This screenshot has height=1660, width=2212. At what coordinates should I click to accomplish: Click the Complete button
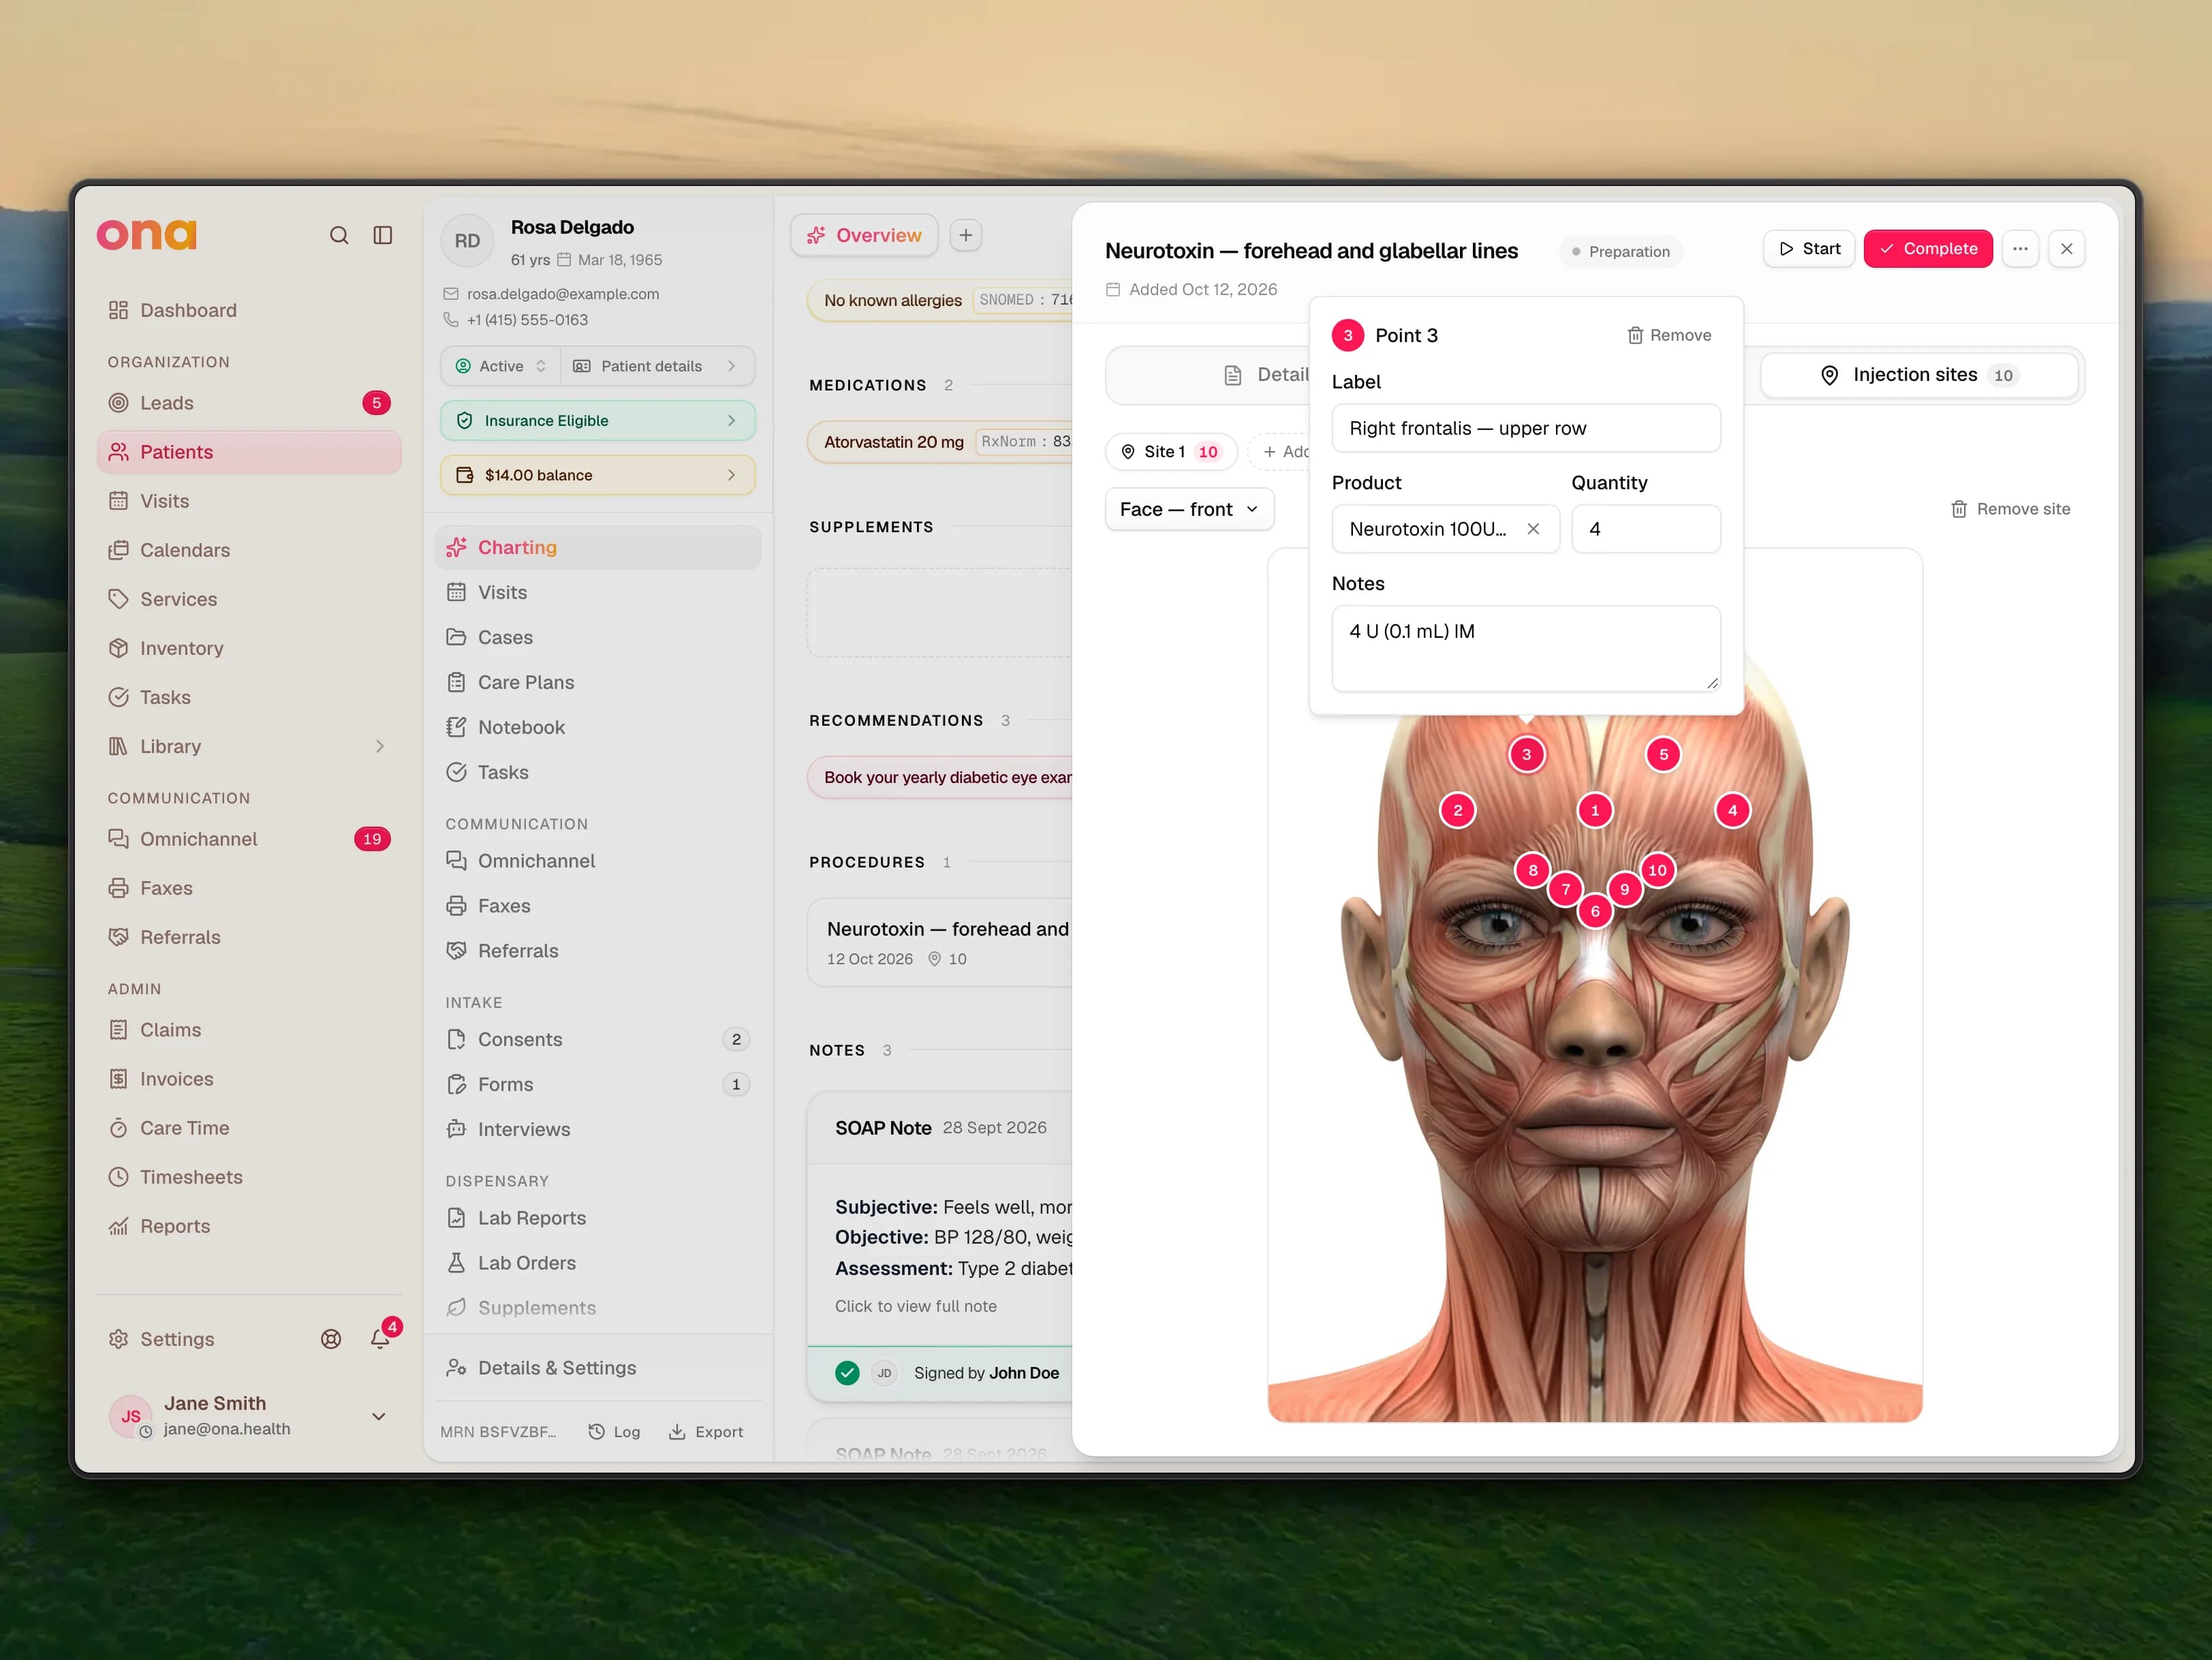pyautogui.click(x=1927, y=249)
